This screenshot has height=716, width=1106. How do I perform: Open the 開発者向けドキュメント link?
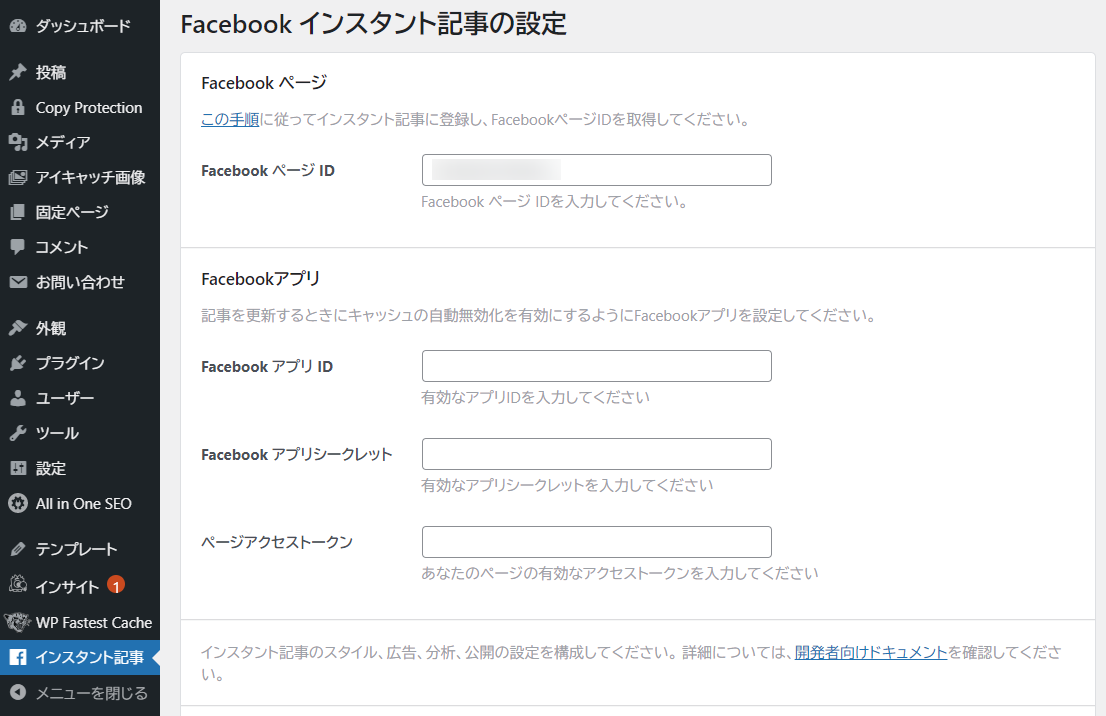click(x=870, y=652)
